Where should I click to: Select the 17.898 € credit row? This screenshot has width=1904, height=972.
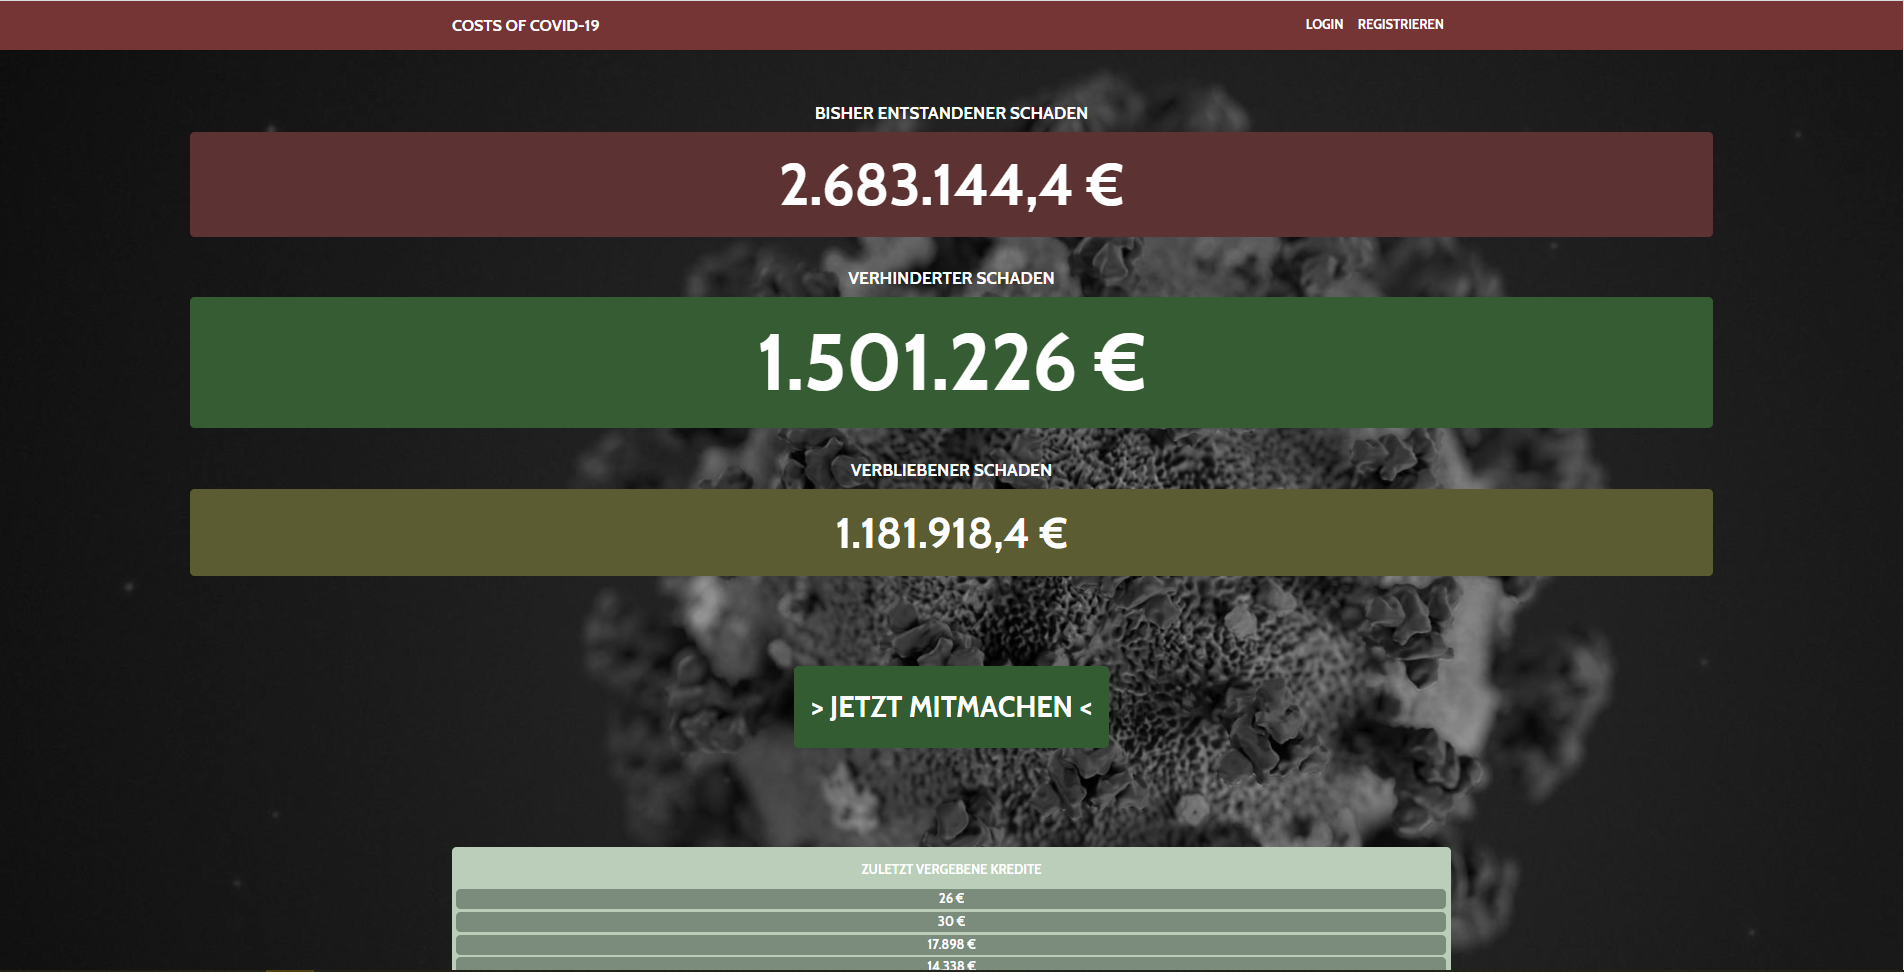tap(951, 944)
